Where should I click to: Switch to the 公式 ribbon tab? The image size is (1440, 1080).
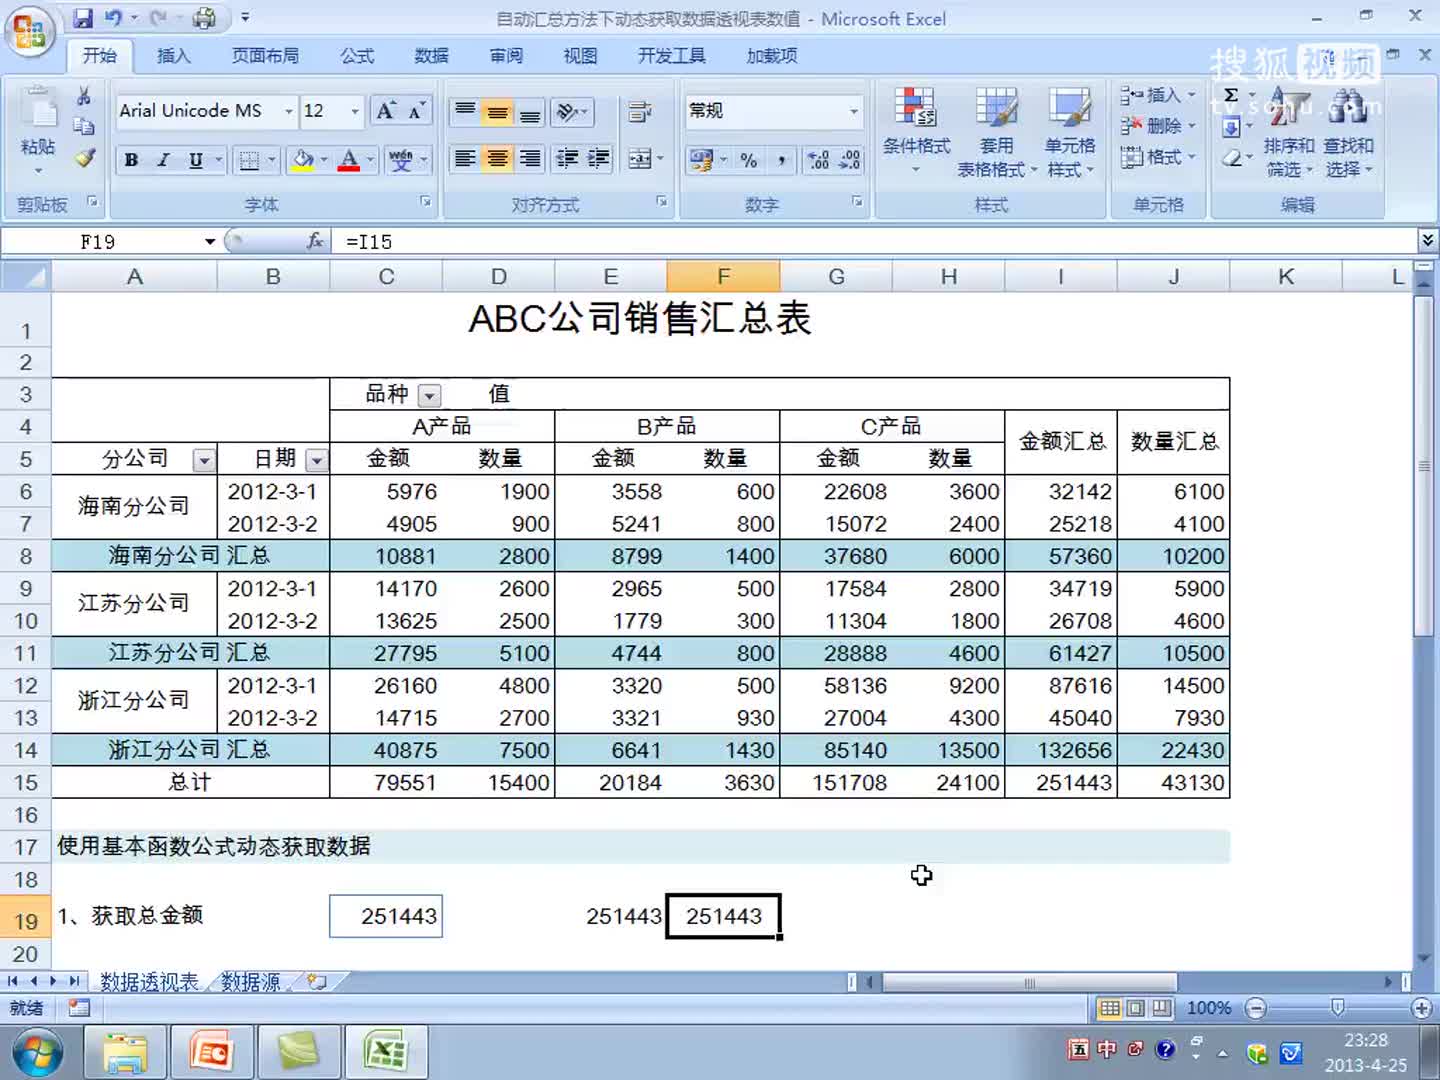tap(356, 56)
